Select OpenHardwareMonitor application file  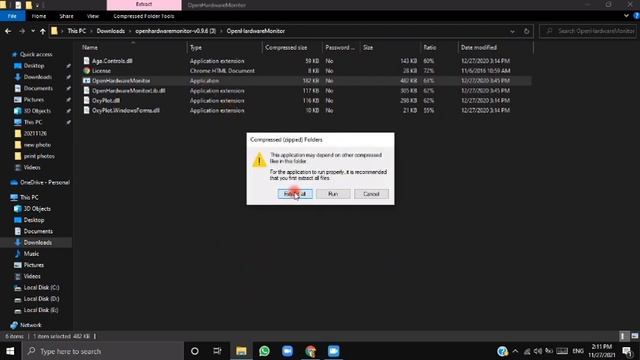point(121,81)
